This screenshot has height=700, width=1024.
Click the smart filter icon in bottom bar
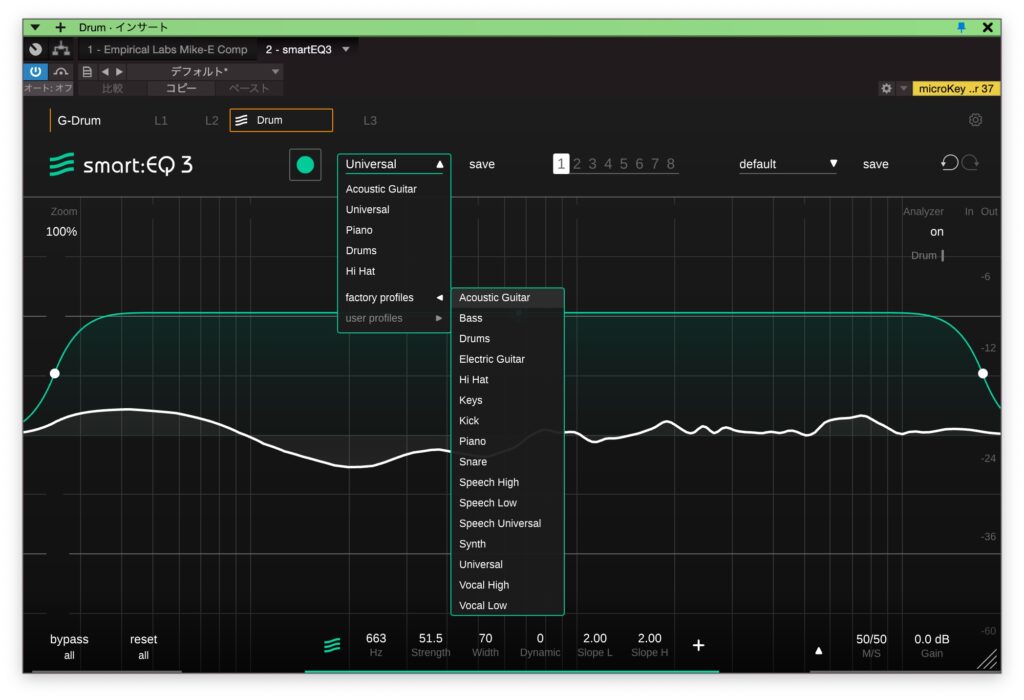pos(332,646)
